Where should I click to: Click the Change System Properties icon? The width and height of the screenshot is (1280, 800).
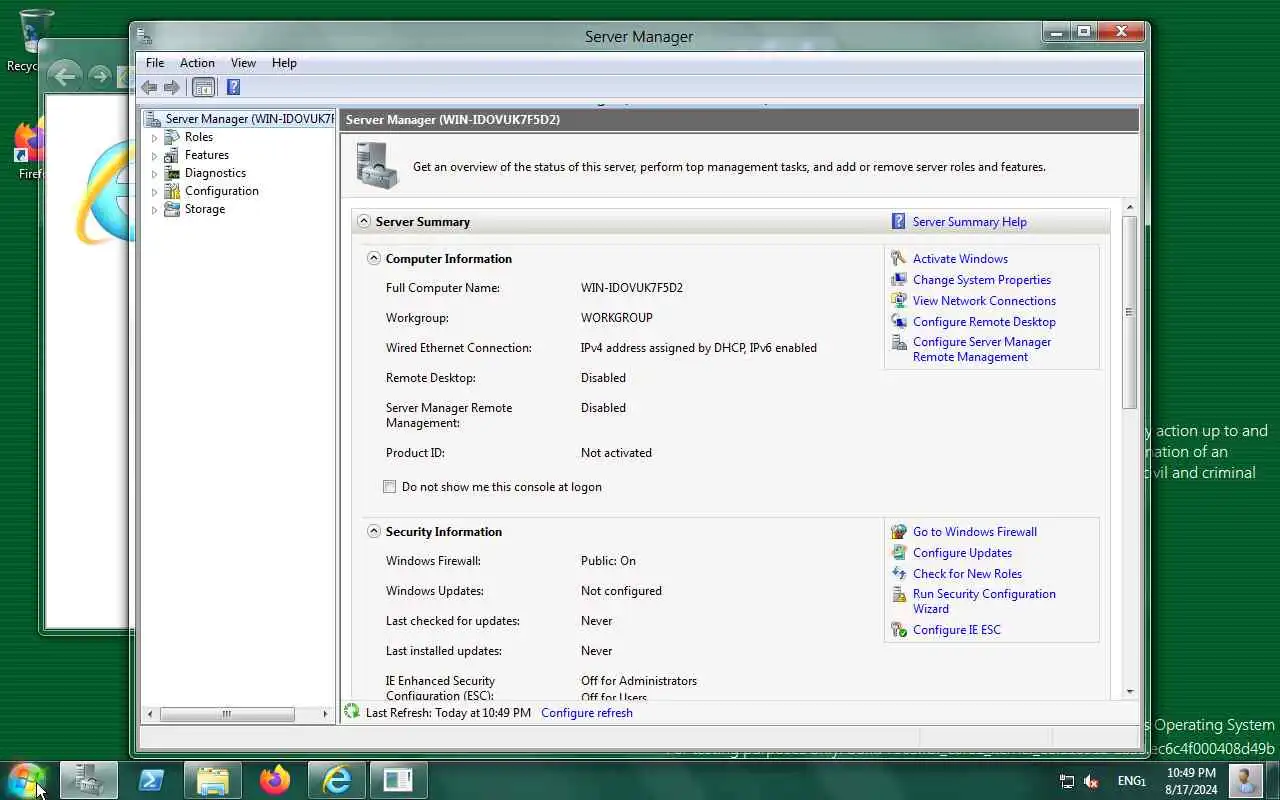pyautogui.click(x=898, y=280)
